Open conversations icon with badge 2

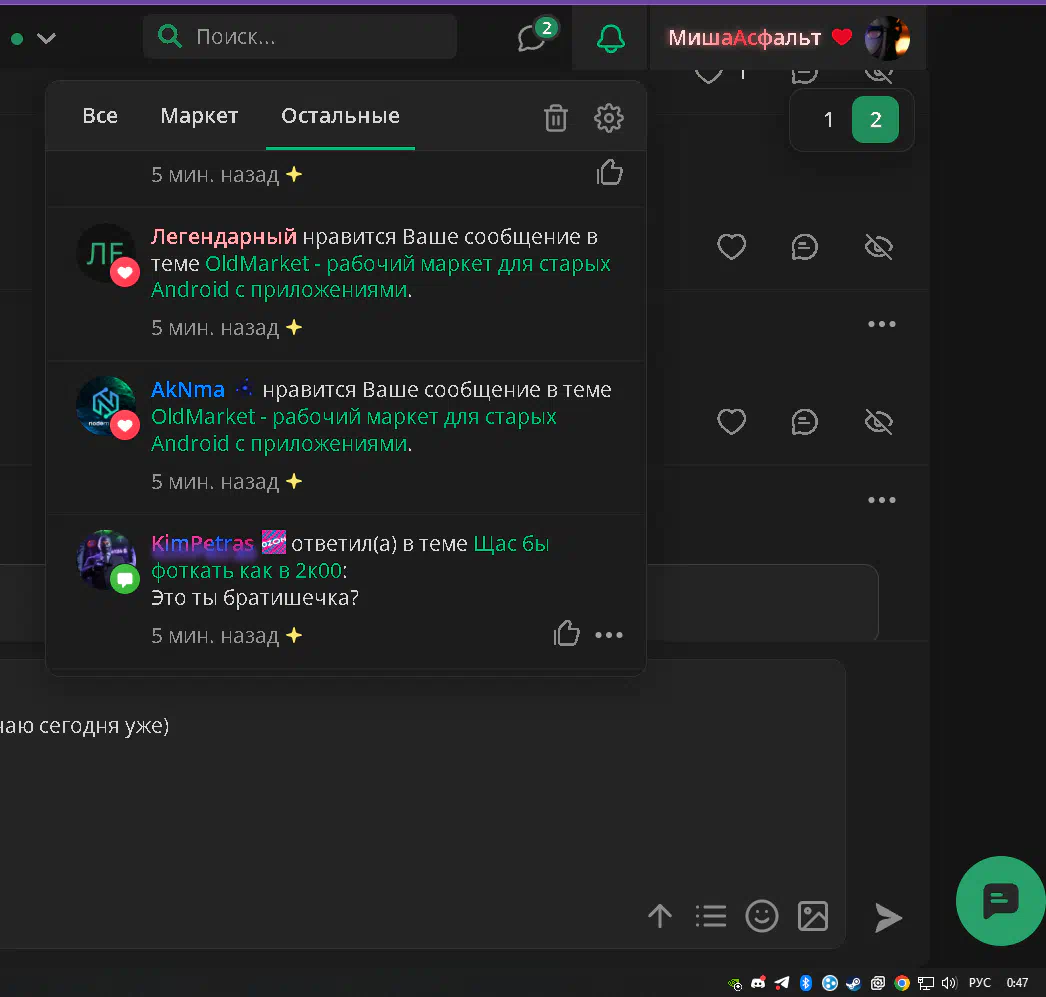click(x=533, y=38)
